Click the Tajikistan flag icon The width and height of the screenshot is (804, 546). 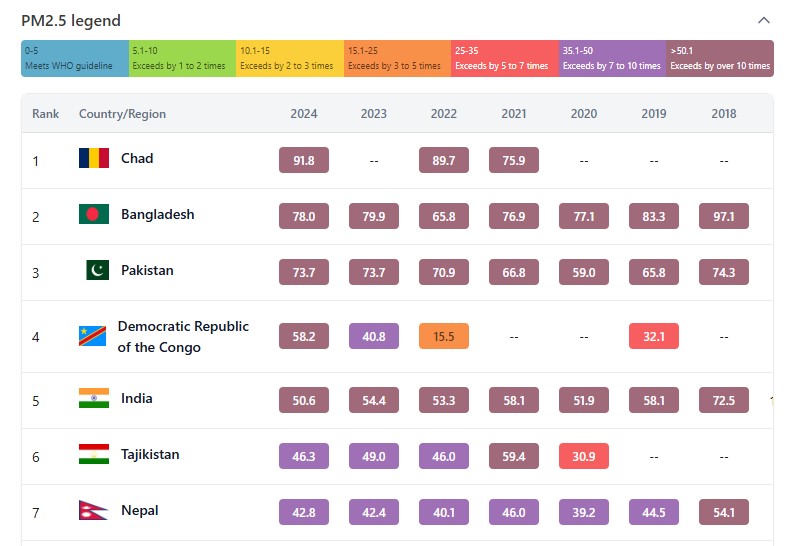point(94,455)
